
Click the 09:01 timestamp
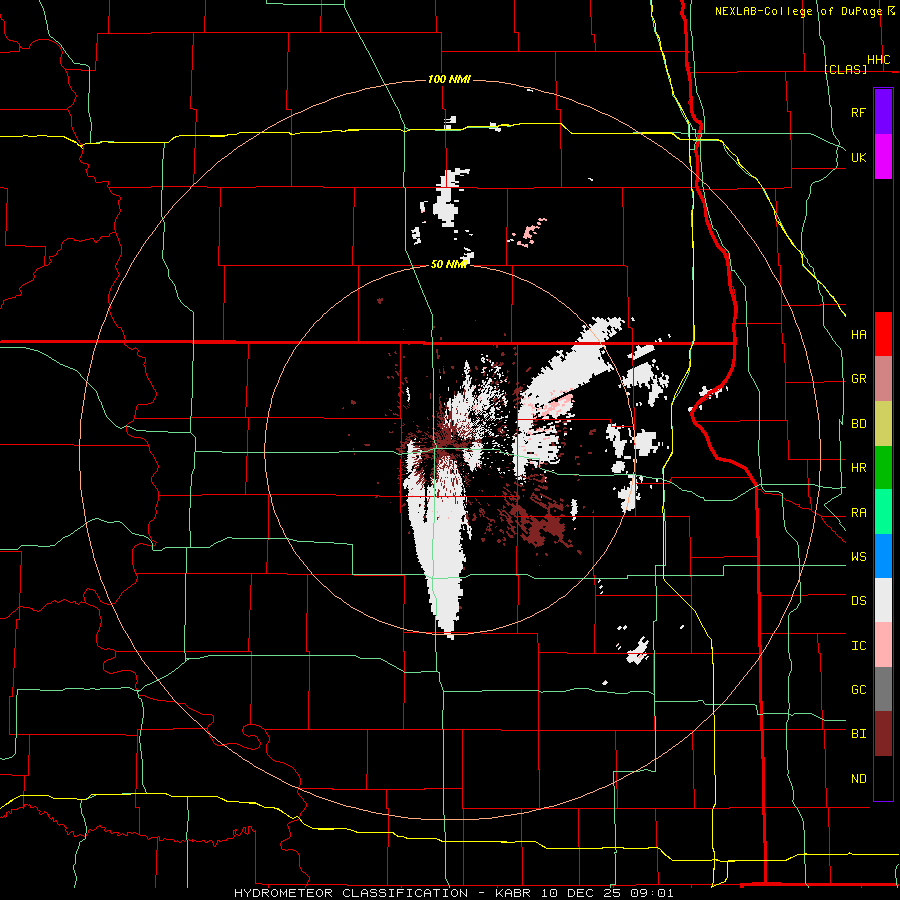pos(651,893)
